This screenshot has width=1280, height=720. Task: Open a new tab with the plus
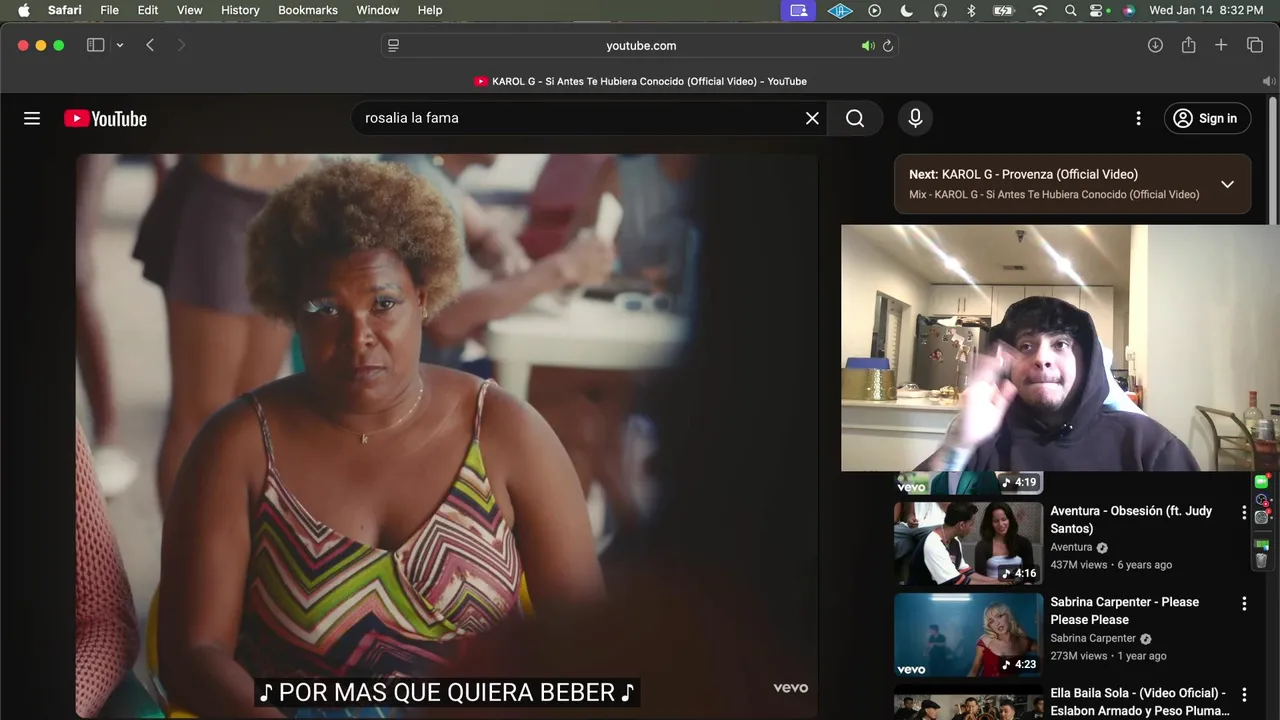click(1221, 45)
